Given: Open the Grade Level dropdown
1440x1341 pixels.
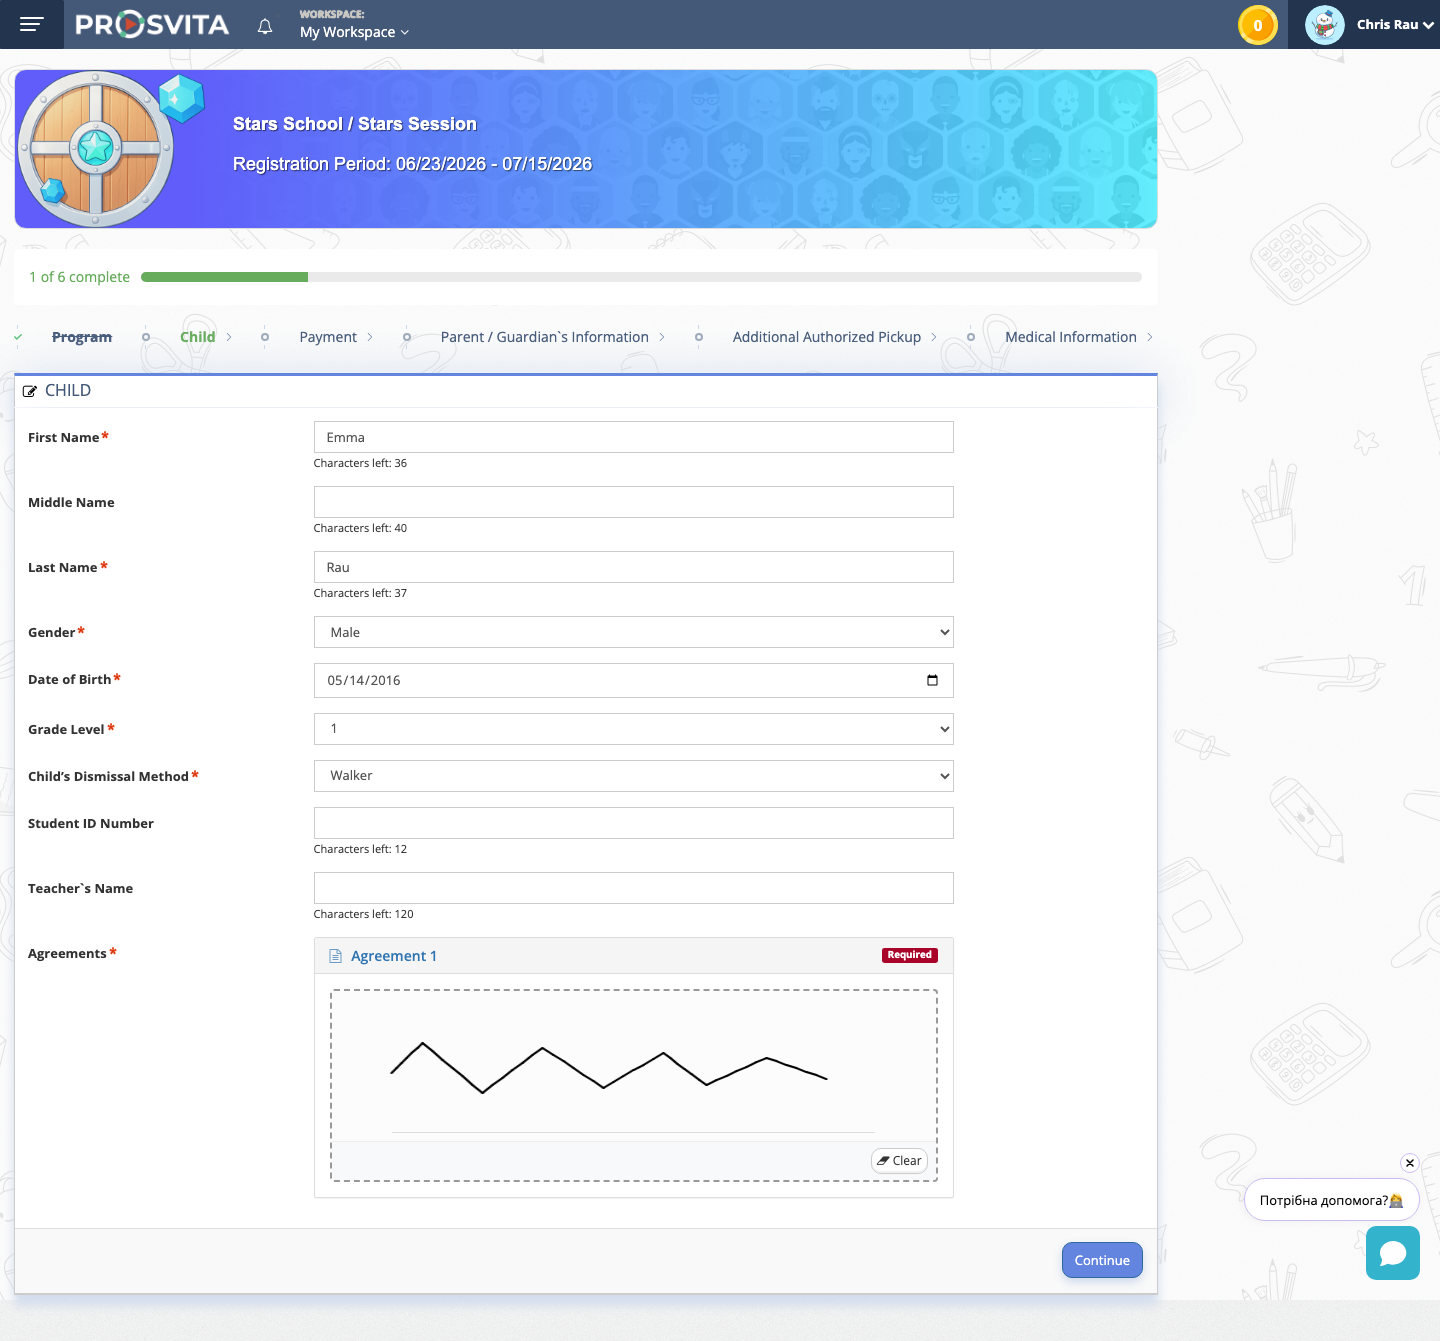Looking at the screenshot, I should click(634, 729).
